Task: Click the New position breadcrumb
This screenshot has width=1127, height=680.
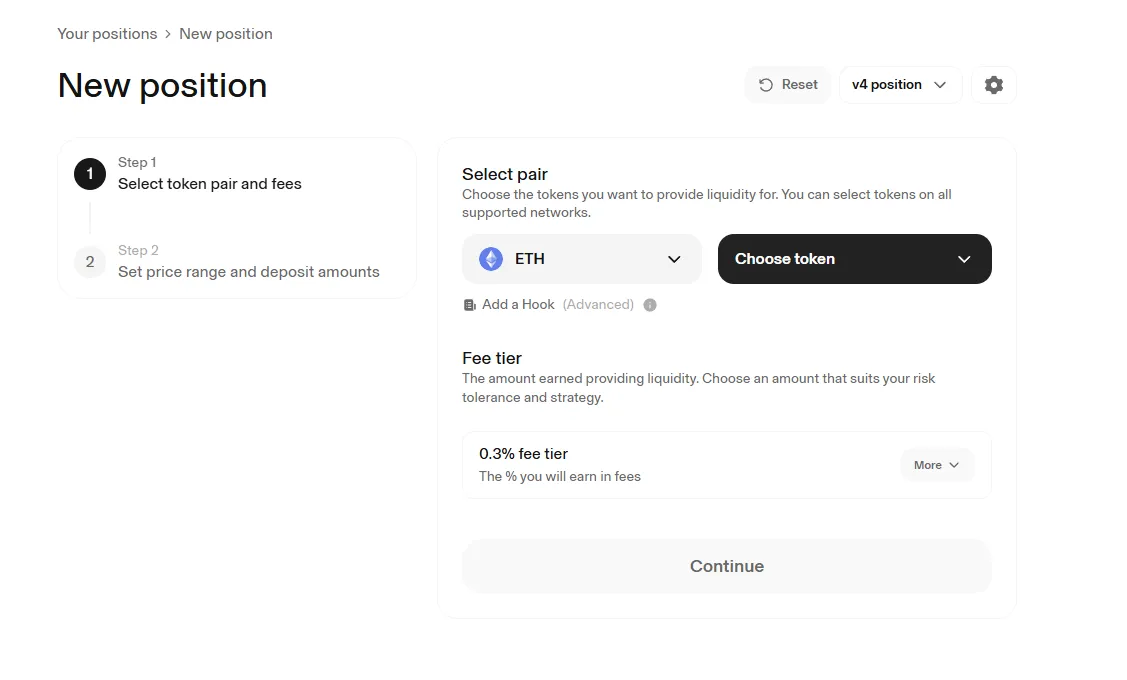Action: pyautogui.click(x=226, y=34)
